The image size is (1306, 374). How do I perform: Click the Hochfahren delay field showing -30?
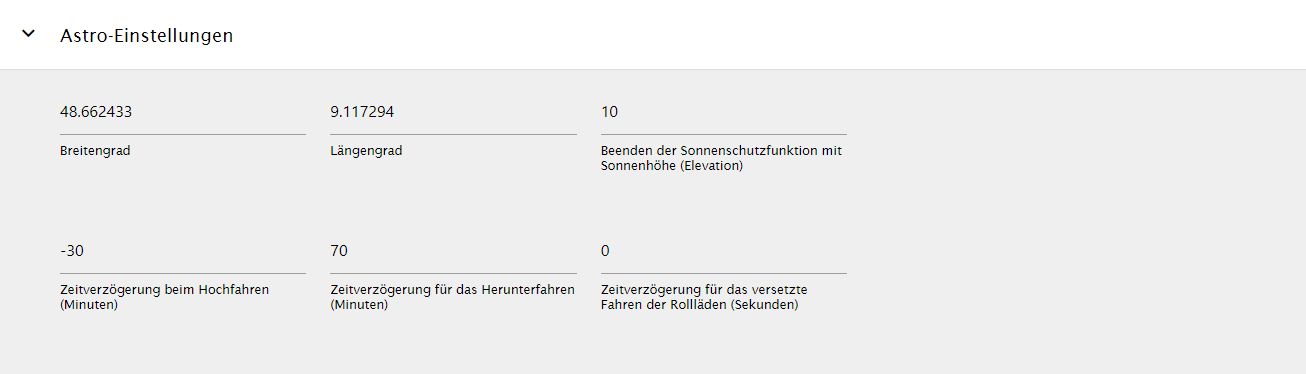[x=183, y=251]
